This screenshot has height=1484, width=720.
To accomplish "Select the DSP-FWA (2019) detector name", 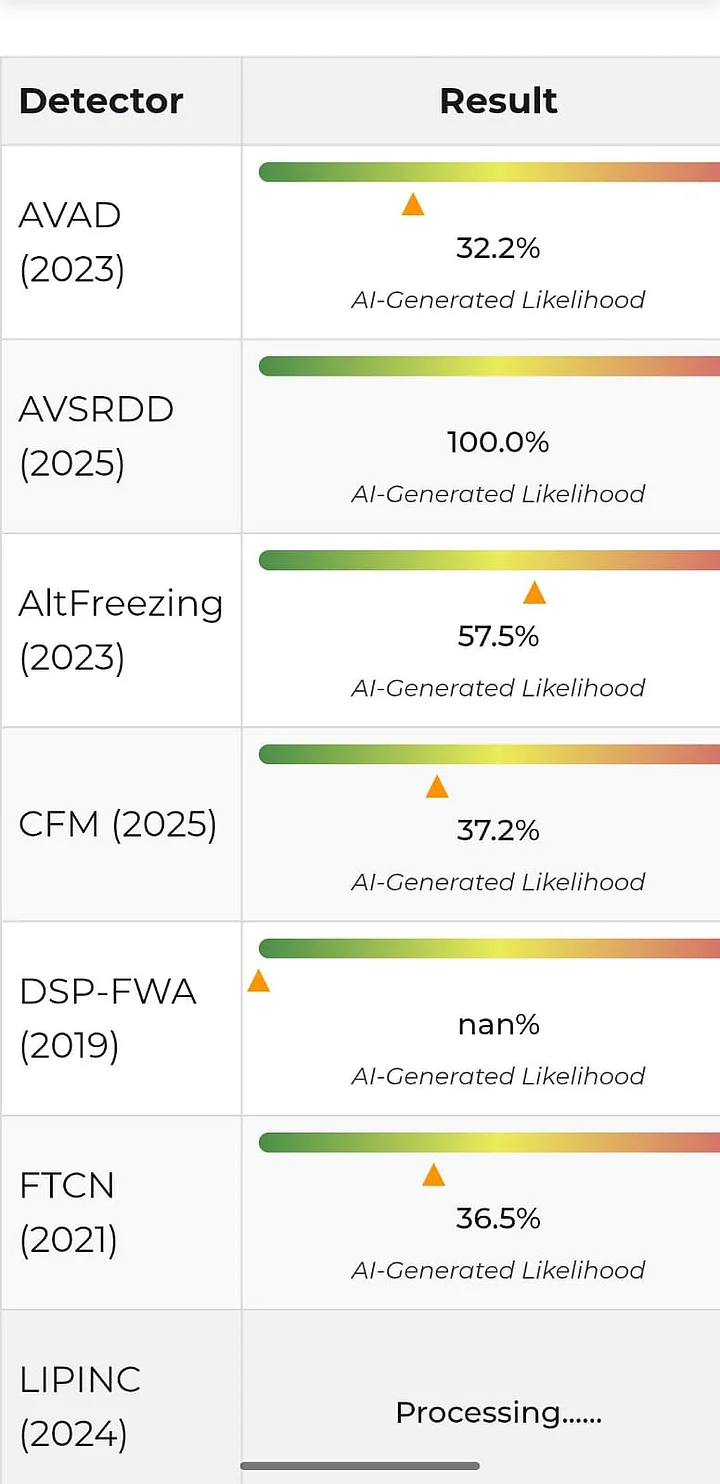I will tap(107, 1018).
